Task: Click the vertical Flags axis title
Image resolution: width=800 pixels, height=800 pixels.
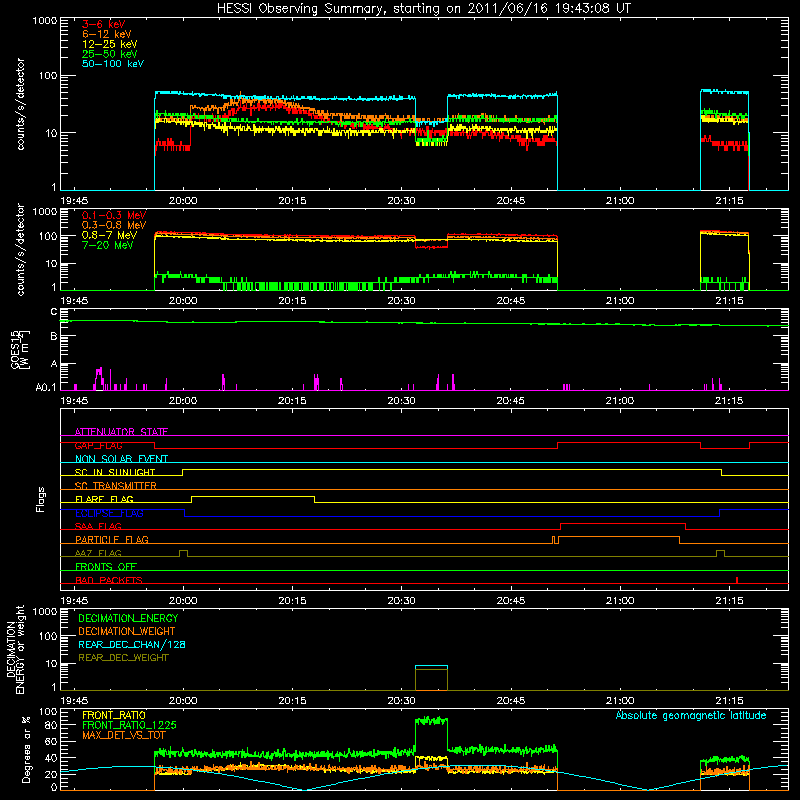Action: [x=41, y=499]
